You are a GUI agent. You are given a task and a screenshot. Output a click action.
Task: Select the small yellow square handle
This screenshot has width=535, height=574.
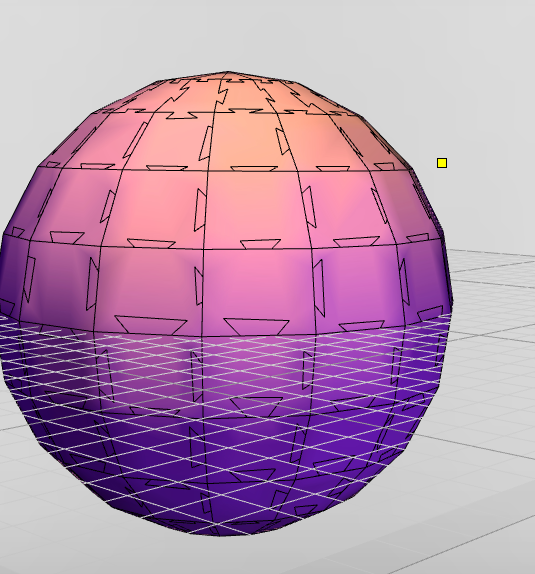442,163
